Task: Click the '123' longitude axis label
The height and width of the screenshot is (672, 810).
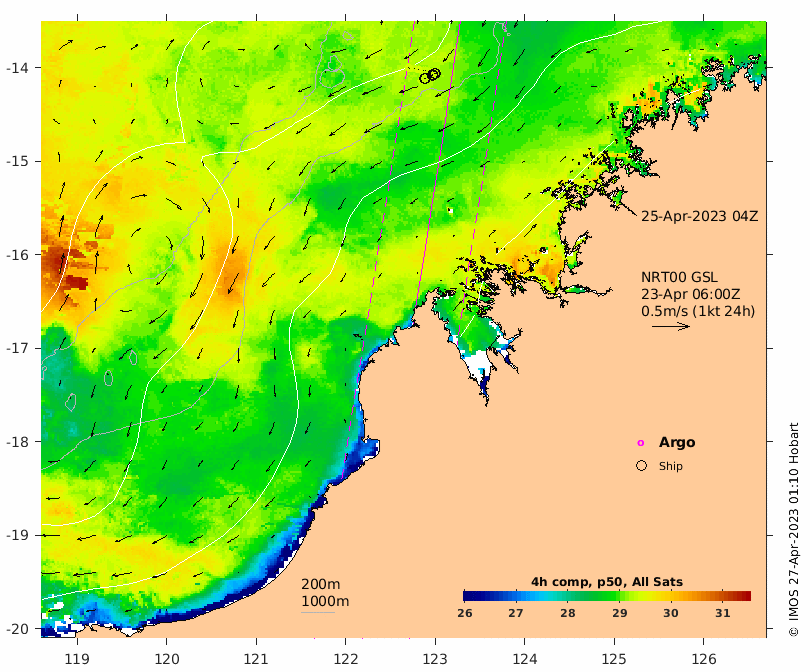Action: 435,659
